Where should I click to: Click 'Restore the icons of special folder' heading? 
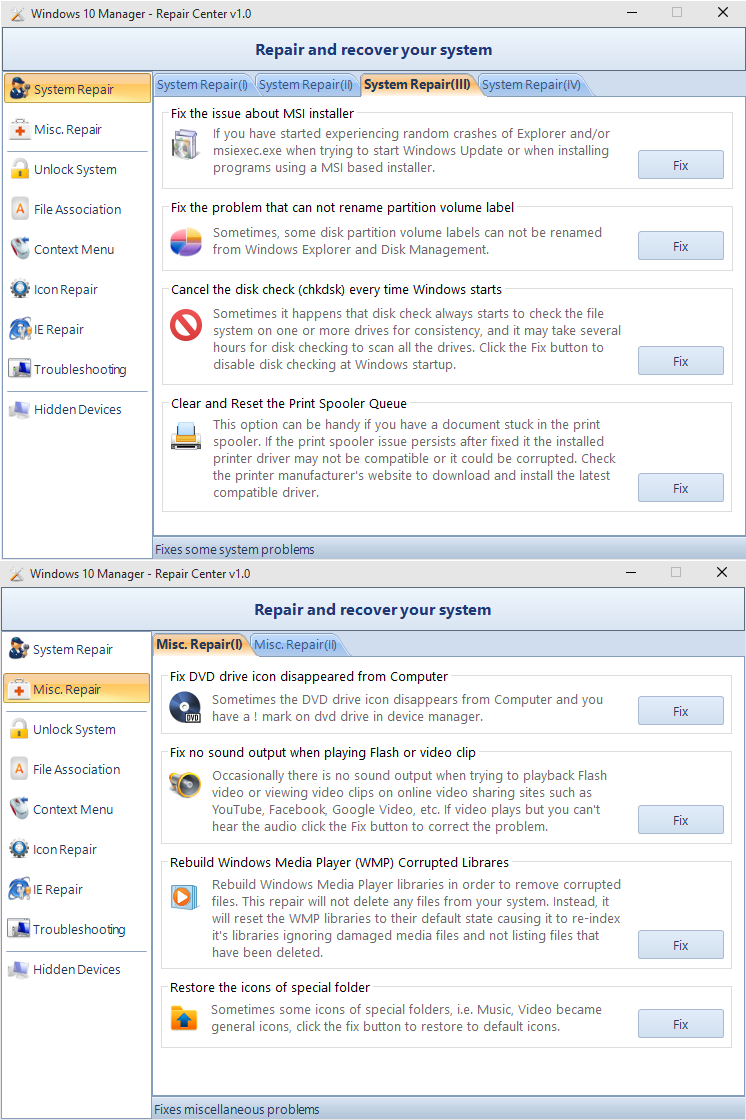pyautogui.click(x=269, y=988)
